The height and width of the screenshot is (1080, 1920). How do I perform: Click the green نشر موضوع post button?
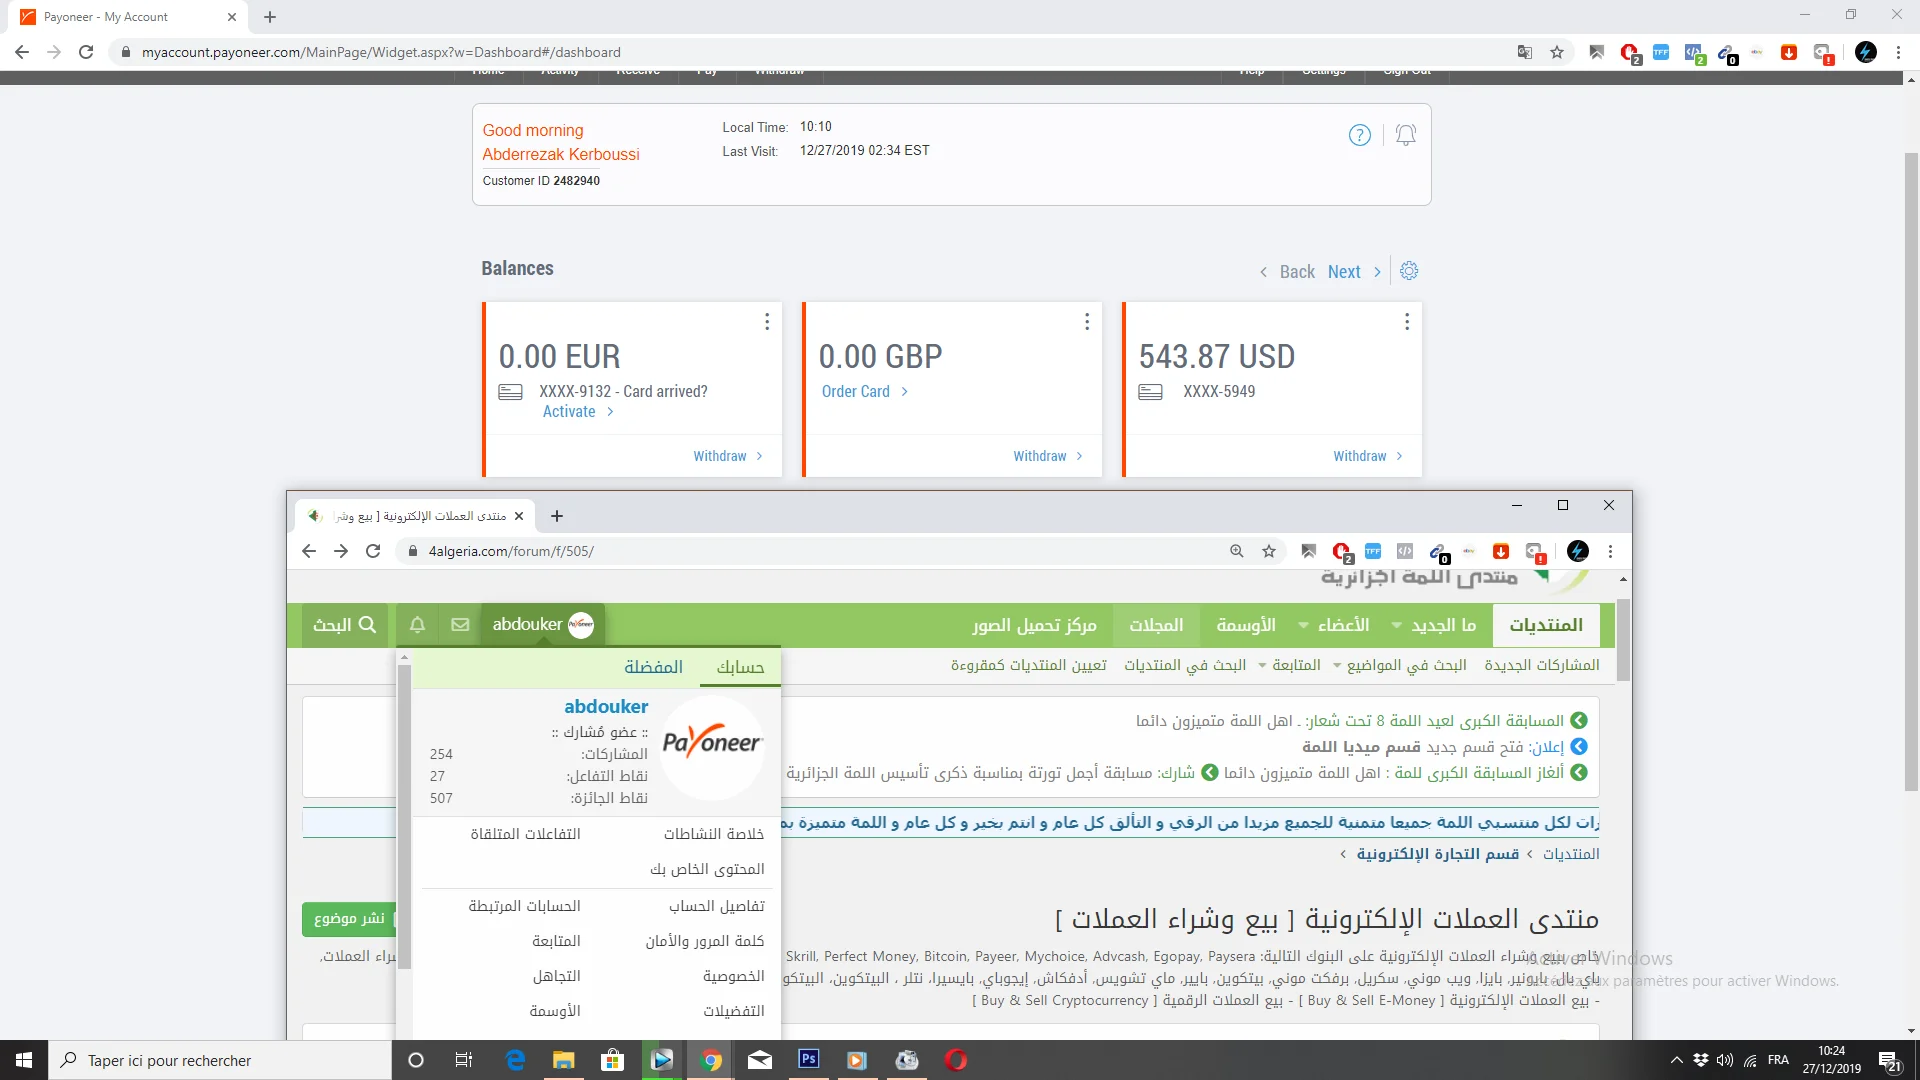point(349,918)
